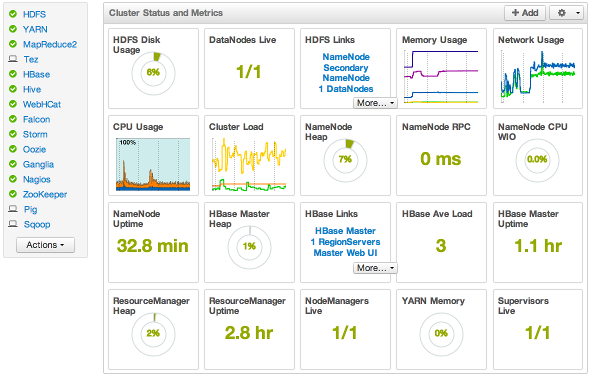
Task: Select the HBase service in sidebar
Action: click(x=36, y=74)
